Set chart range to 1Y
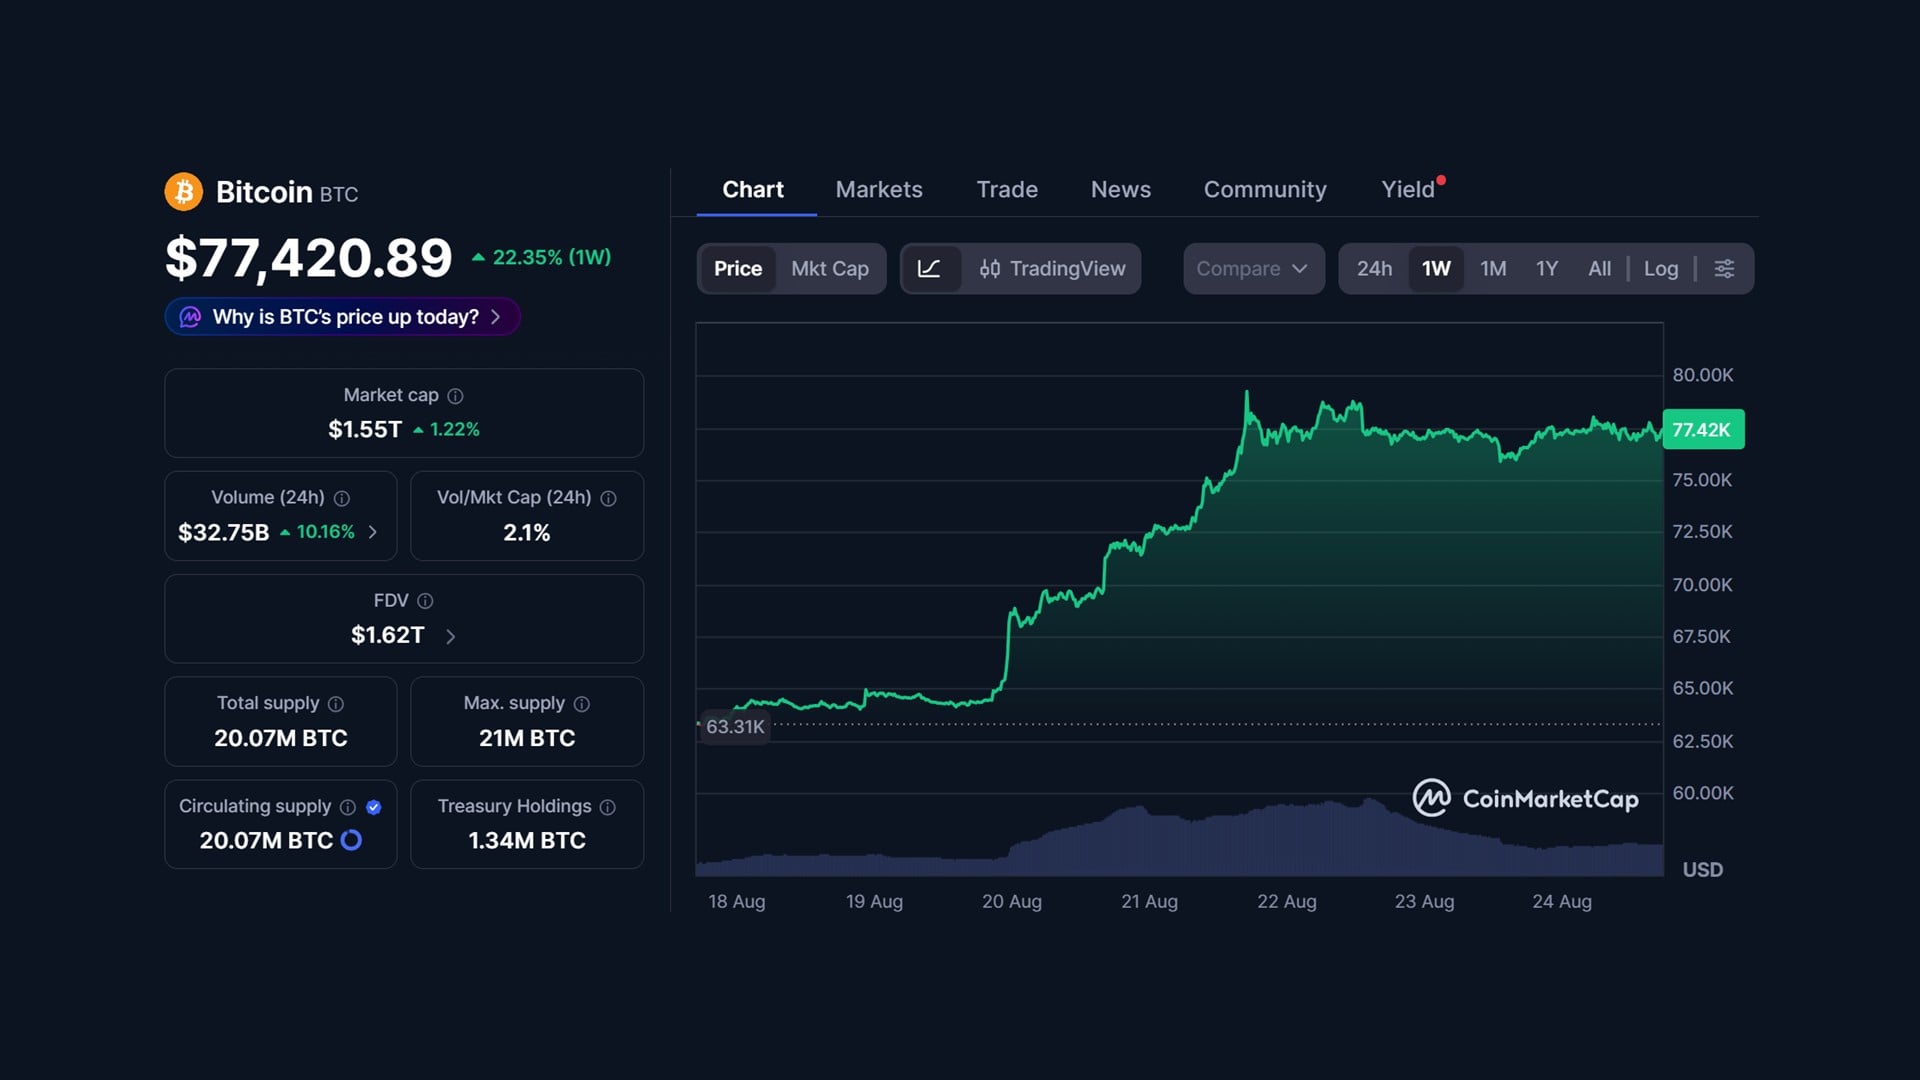 click(1547, 269)
